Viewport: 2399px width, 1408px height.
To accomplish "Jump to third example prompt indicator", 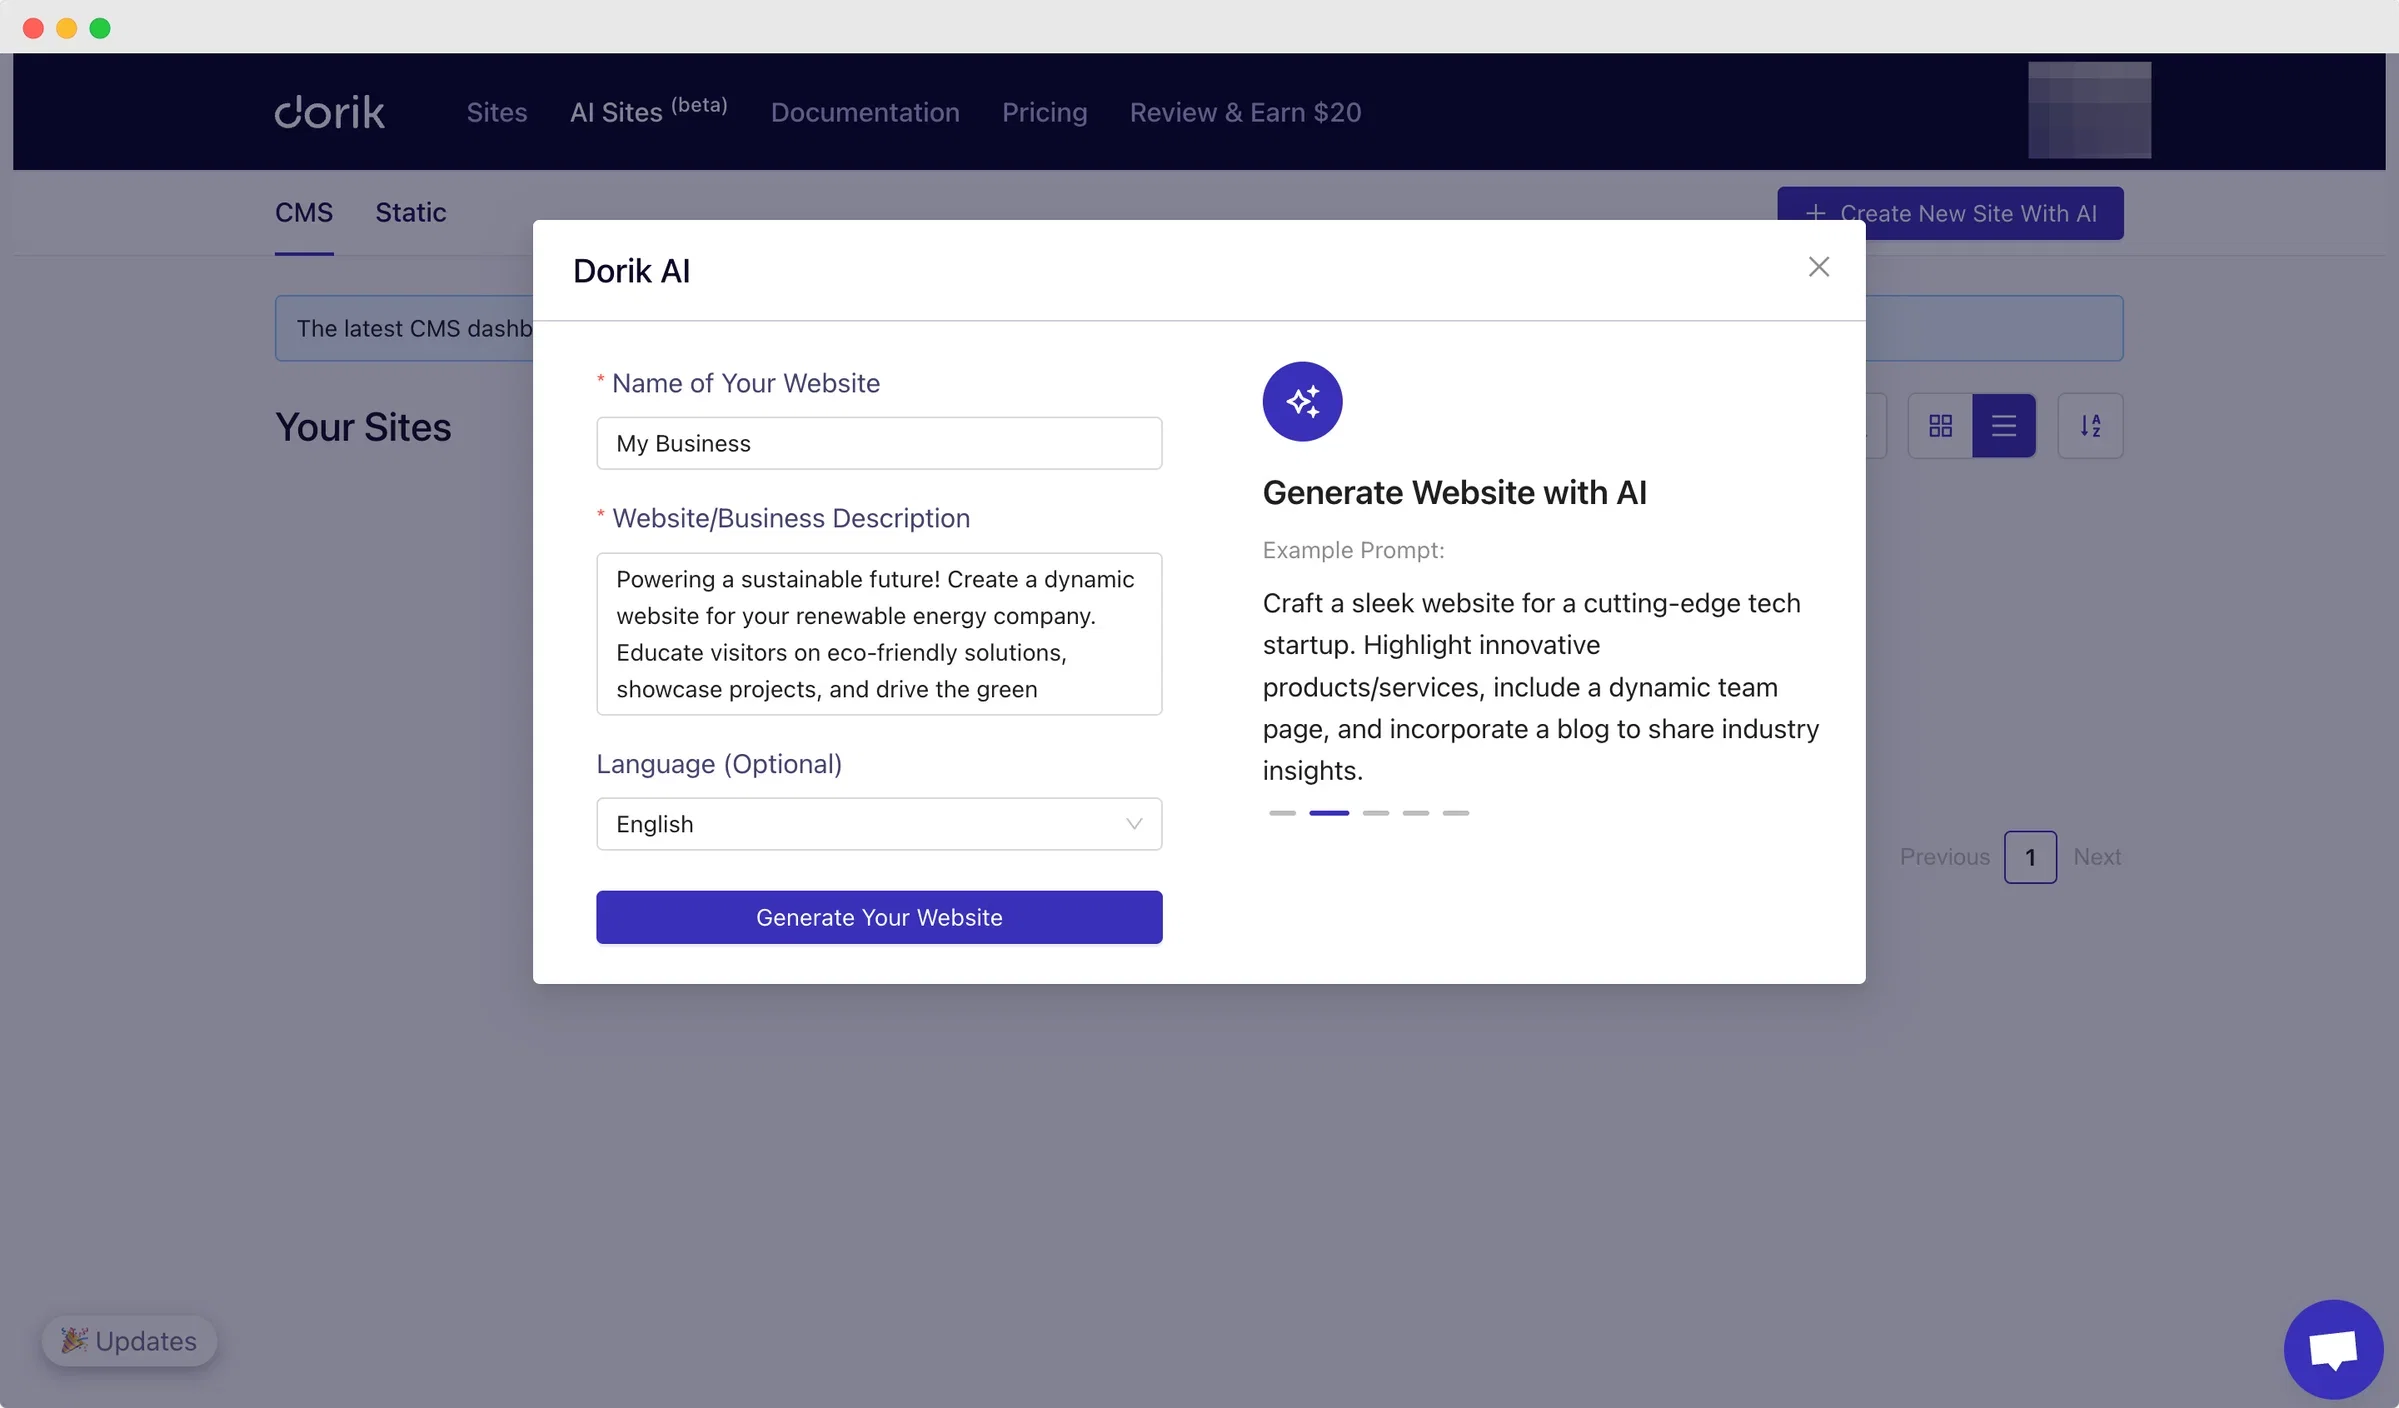I will (1376, 813).
